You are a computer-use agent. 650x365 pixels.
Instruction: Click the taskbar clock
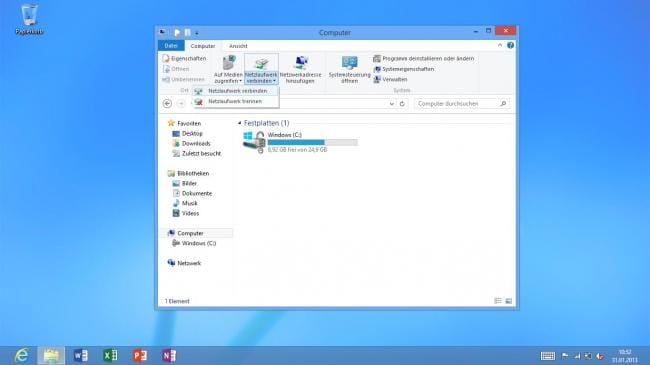pos(625,356)
